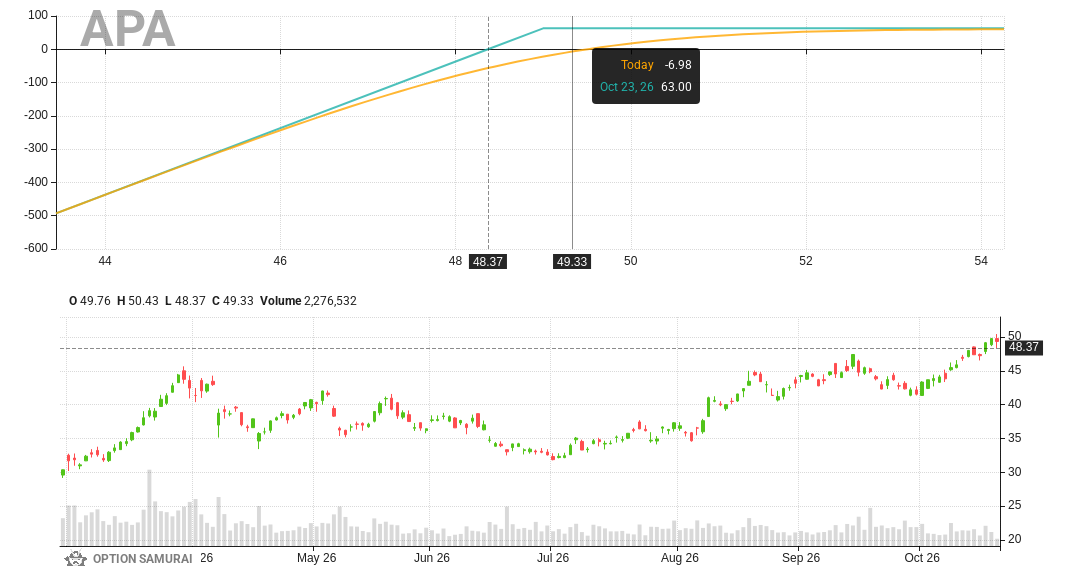Click the 'OPTION SAMURAI' brand text

point(142,559)
